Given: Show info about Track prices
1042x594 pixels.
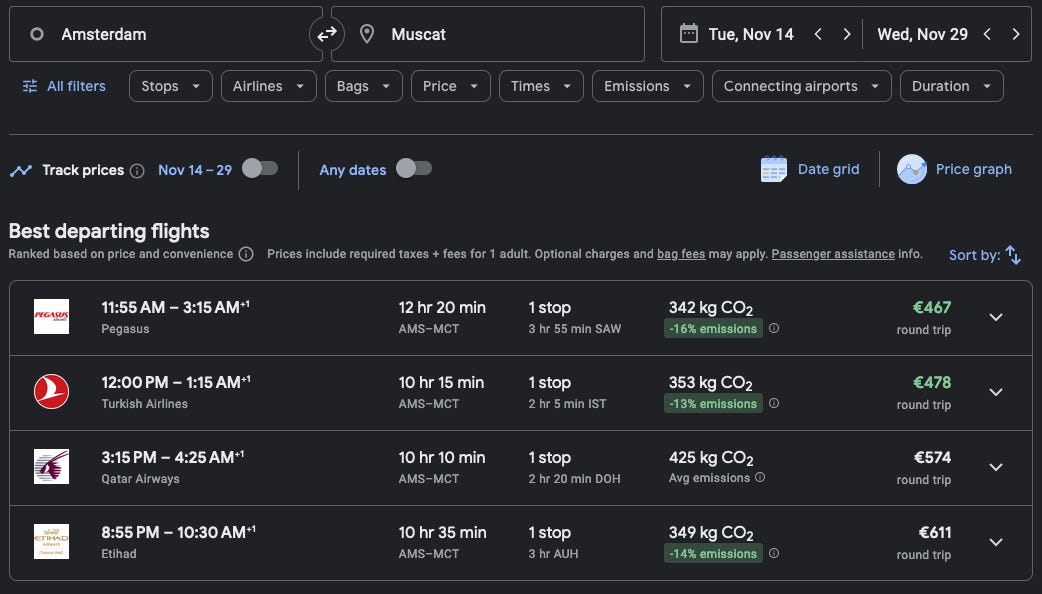Looking at the screenshot, I should 137,170.
